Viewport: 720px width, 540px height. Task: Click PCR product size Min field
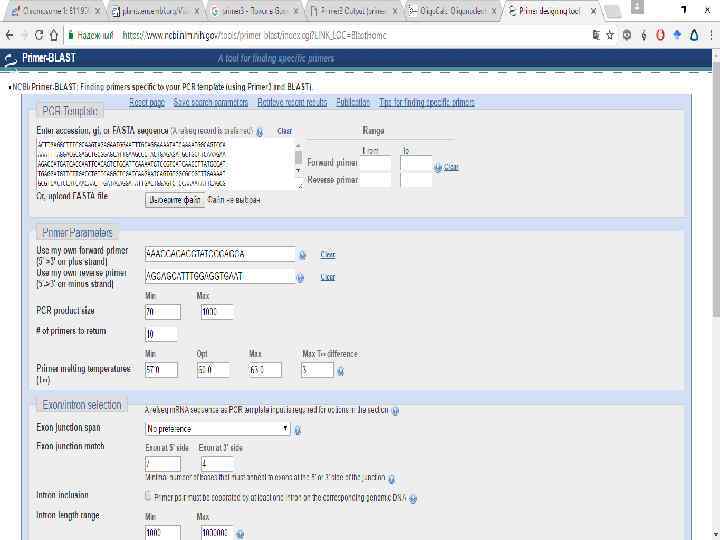(x=163, y=312)
